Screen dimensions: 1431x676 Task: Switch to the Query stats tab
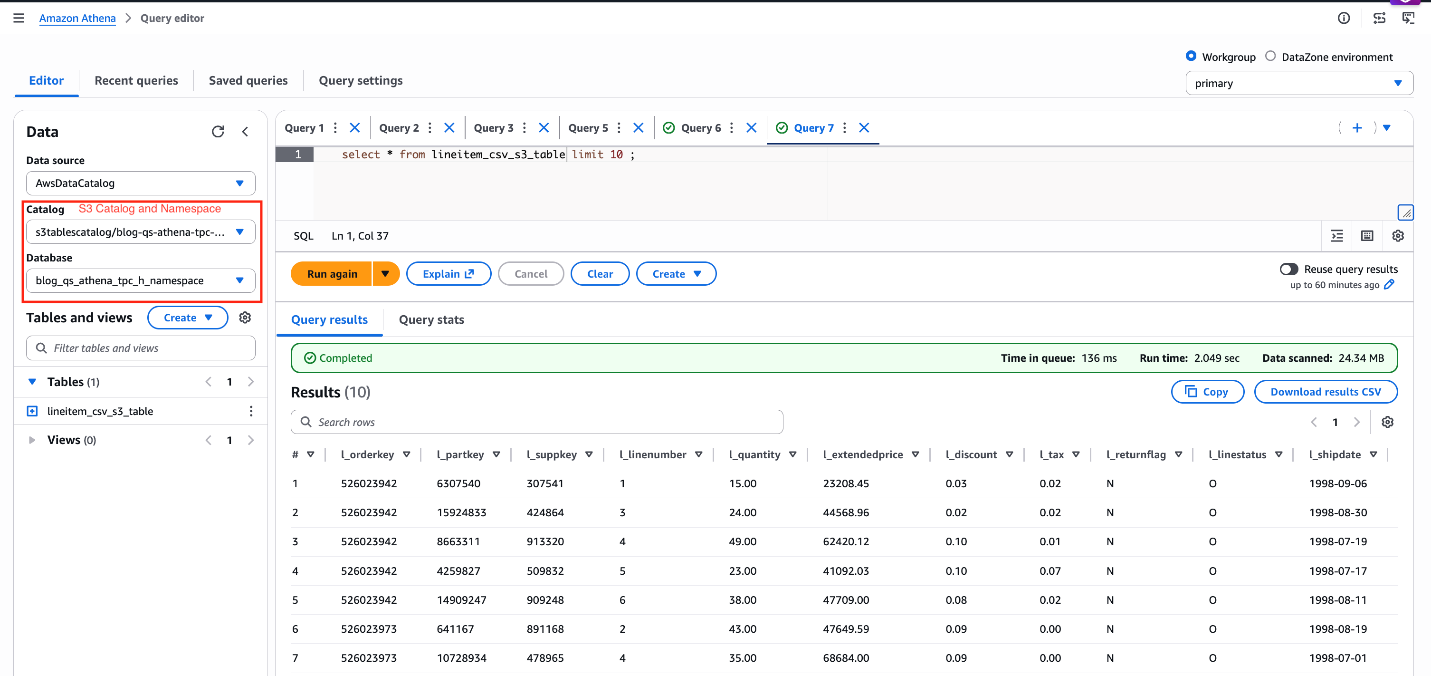click(431, 320)
